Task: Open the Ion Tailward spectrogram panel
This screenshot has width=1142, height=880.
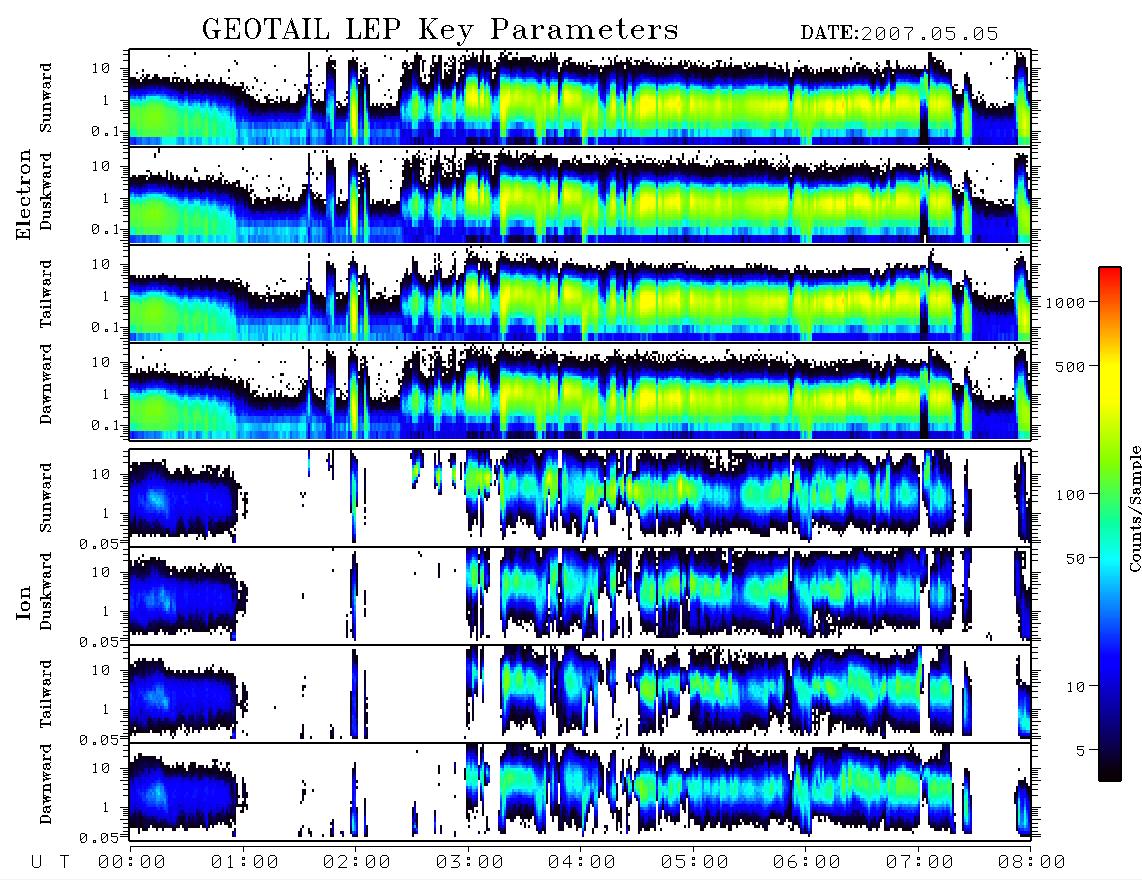Action: click(580, 694)
